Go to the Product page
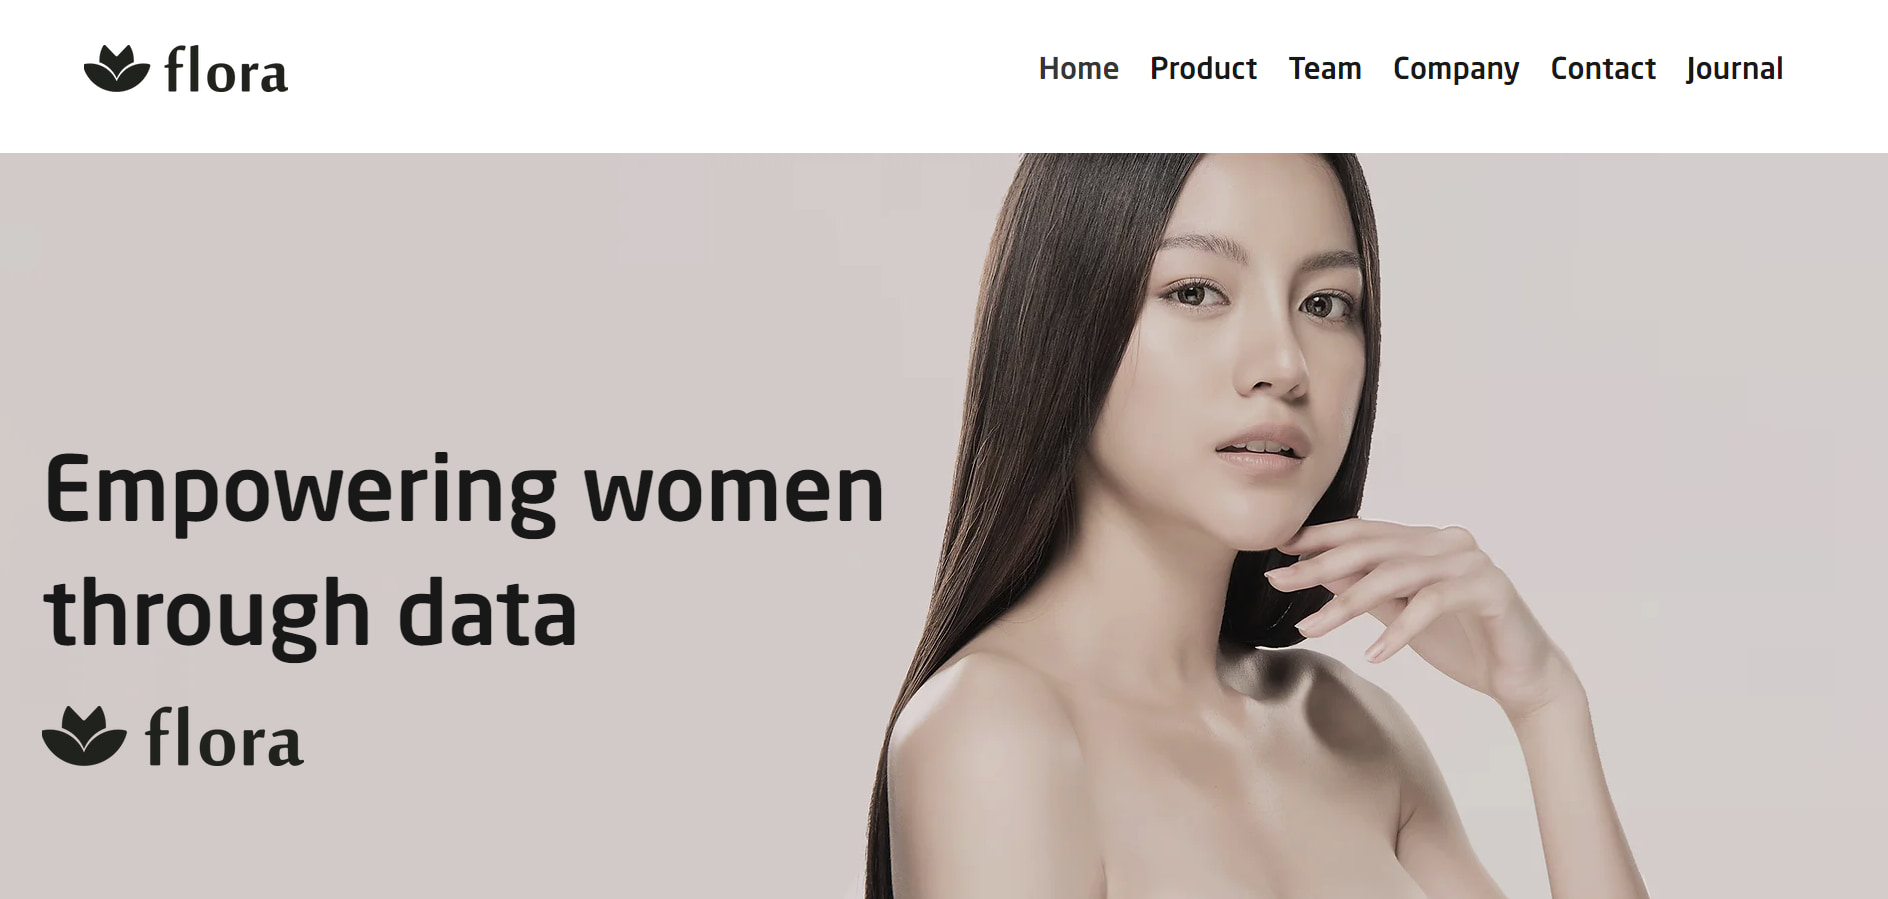 [x=1203, y=68]
